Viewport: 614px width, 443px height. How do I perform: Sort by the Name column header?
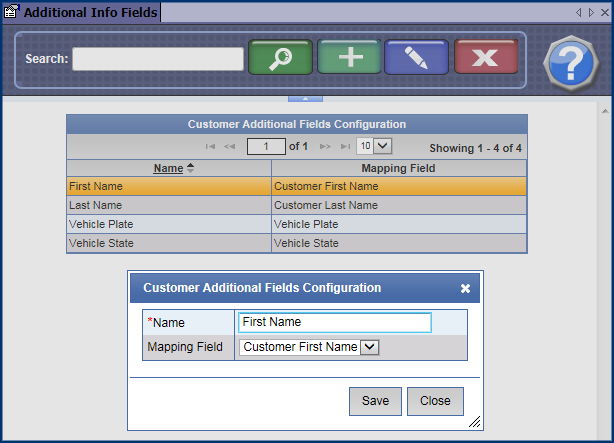coord(168,168)
